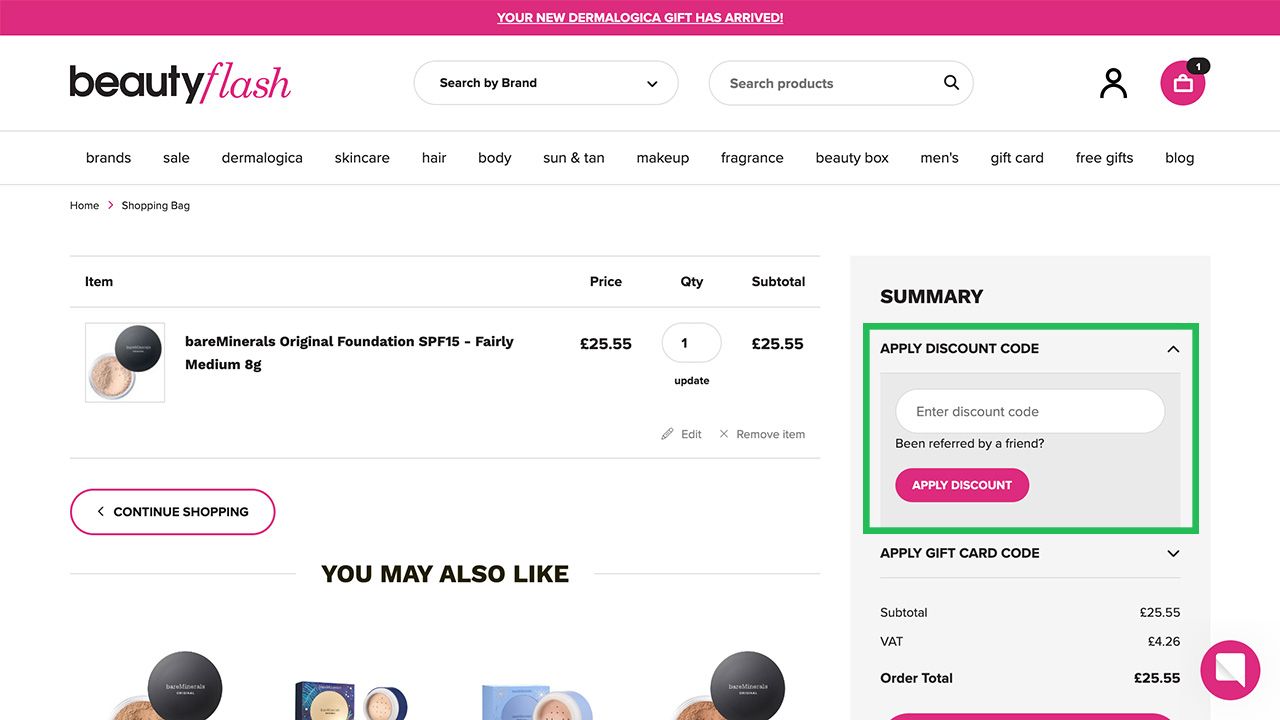This screenshot has height=720, width=1280.
Task: Open the Dermalogica gift banner link
Action: pyautogui.click(x=639, y=17)
